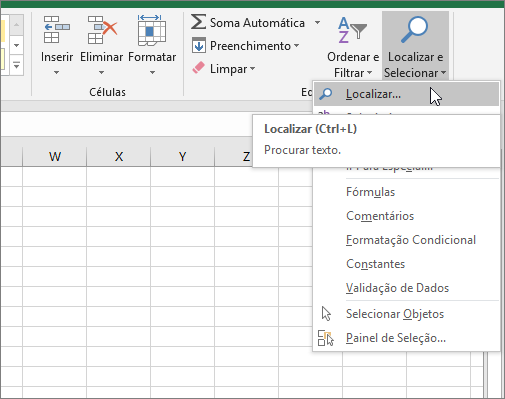Image resolution: width=505 pixels, height=399 pixels.
Task: Select column Z header
Action: [234, 156]
